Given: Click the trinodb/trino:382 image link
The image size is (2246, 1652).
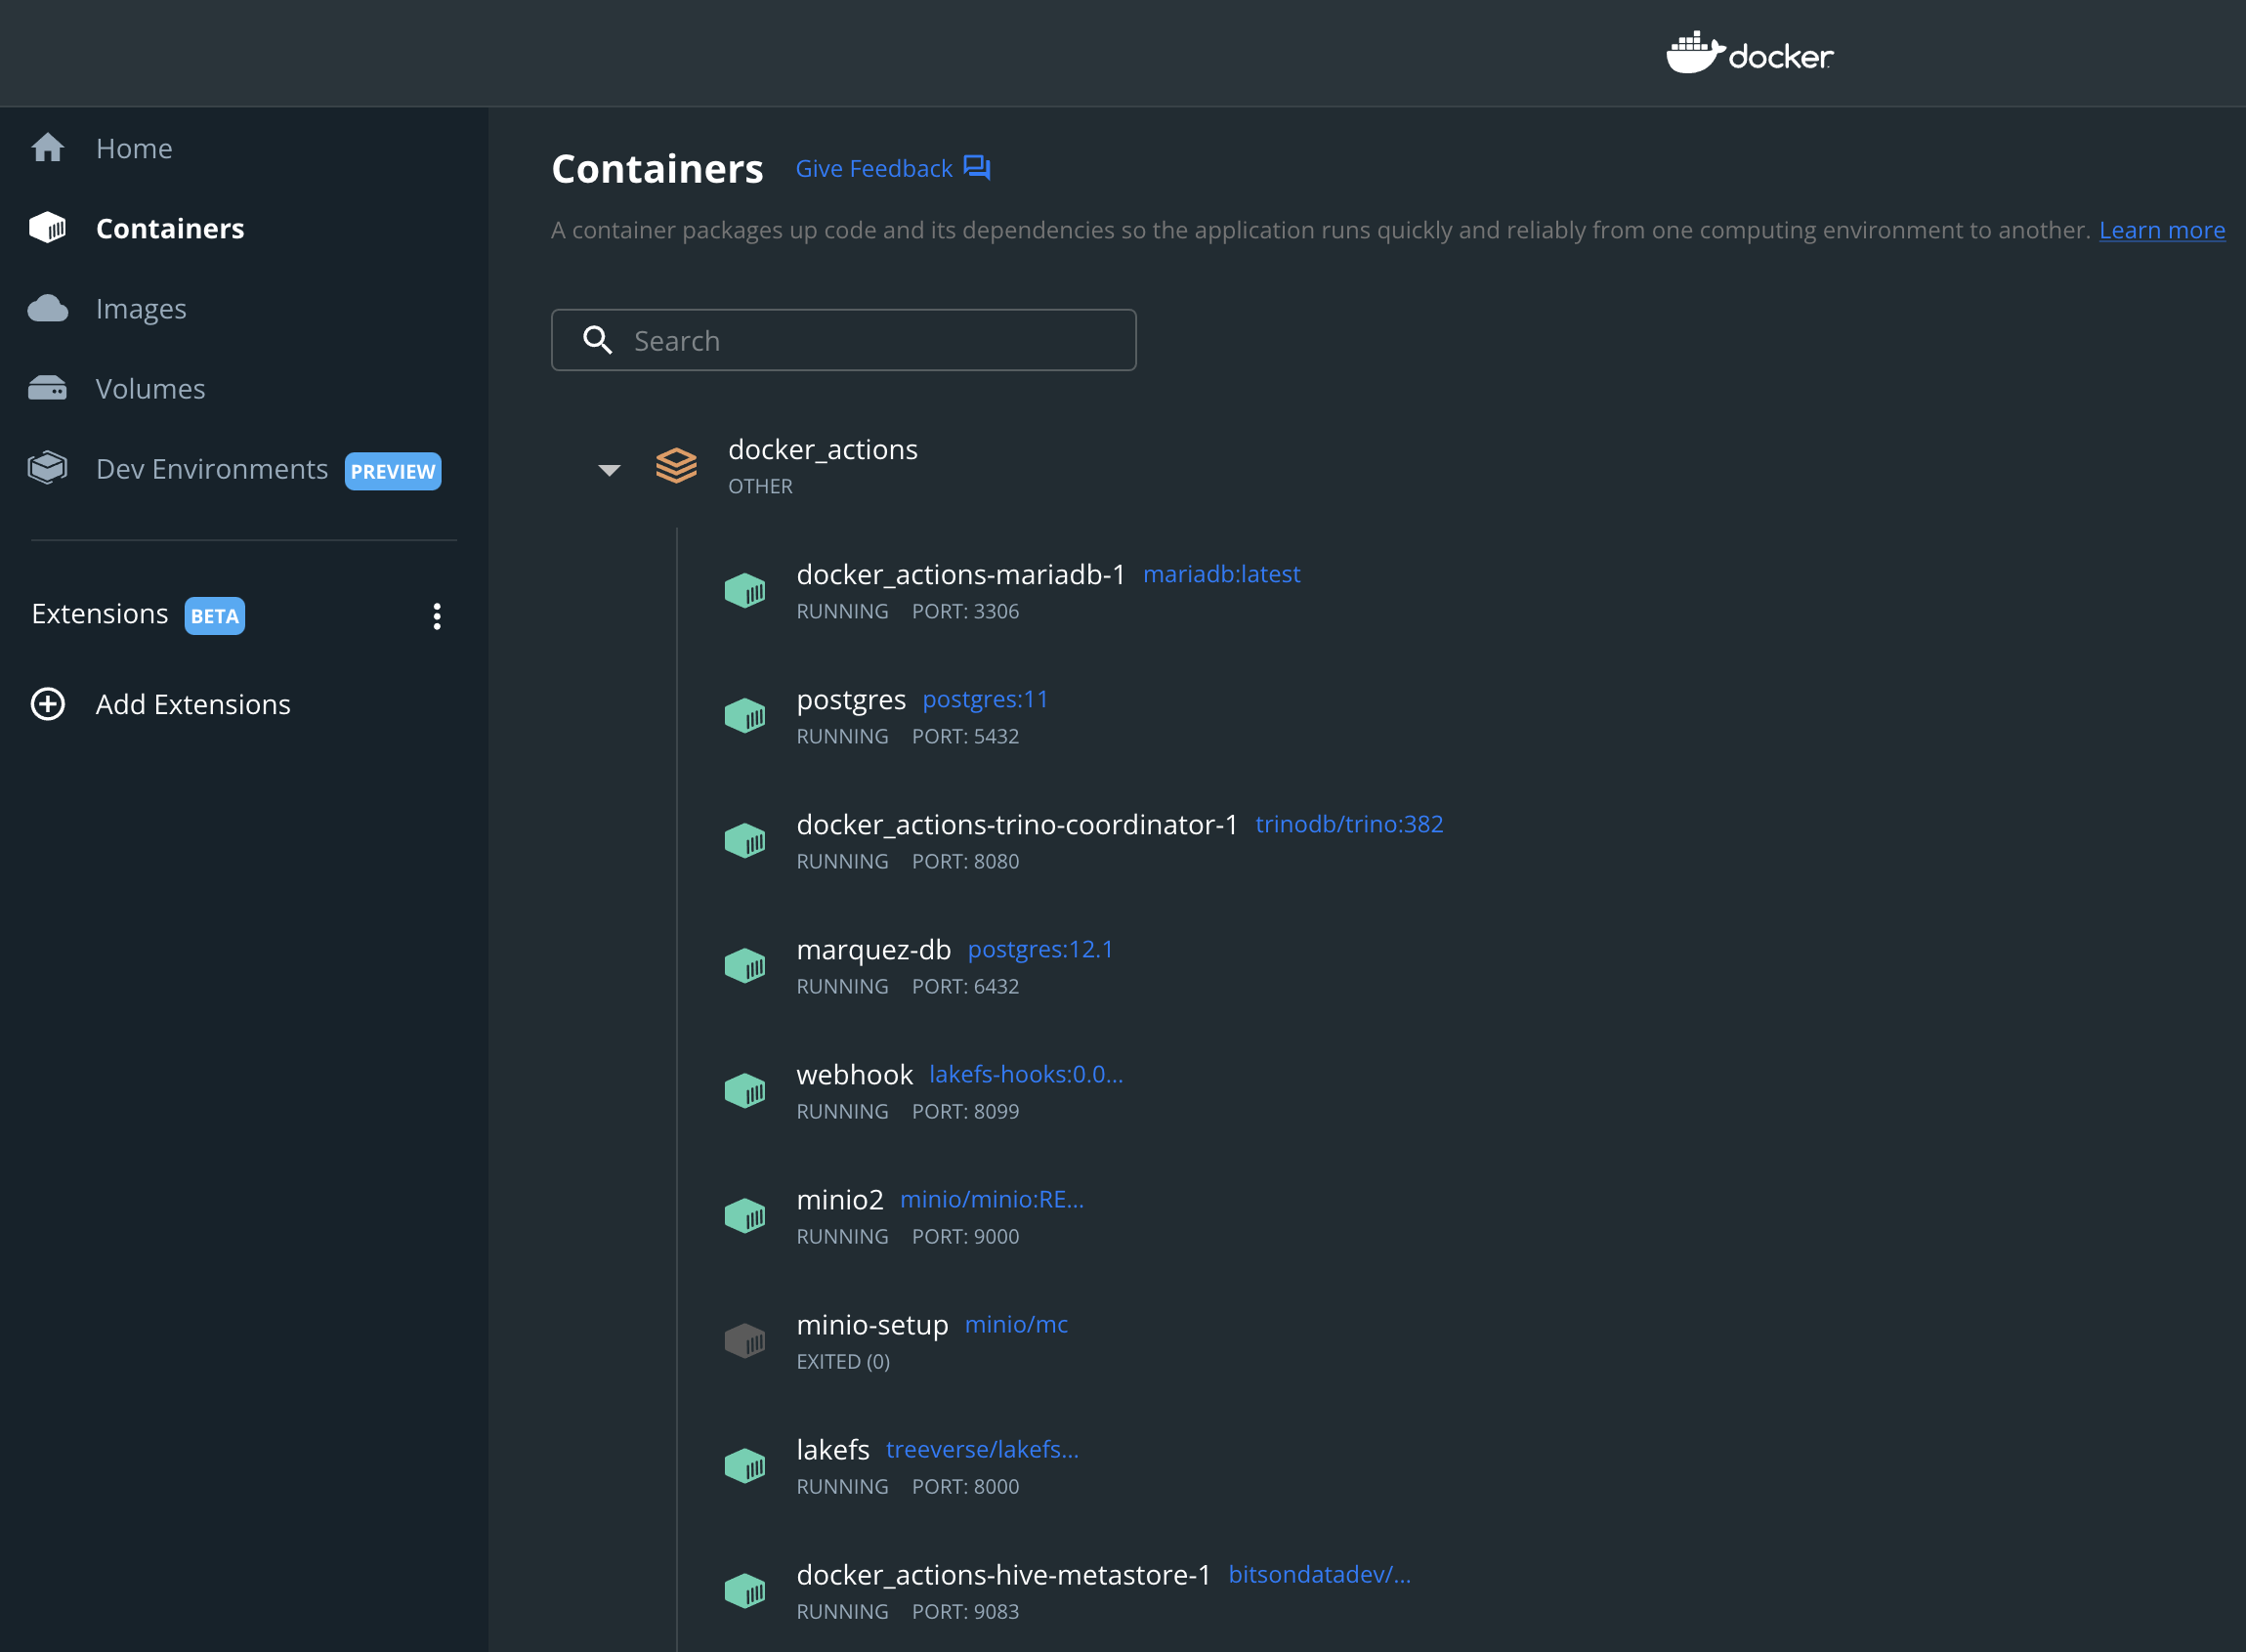Looking at the screenshot, I should coord(1348,824).
